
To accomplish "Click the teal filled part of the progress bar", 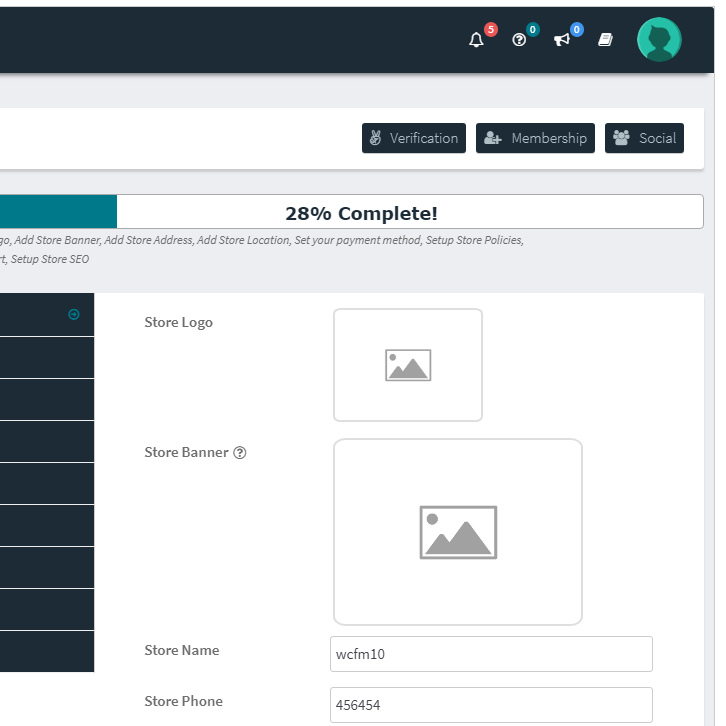I will click(x=58, y=212).
